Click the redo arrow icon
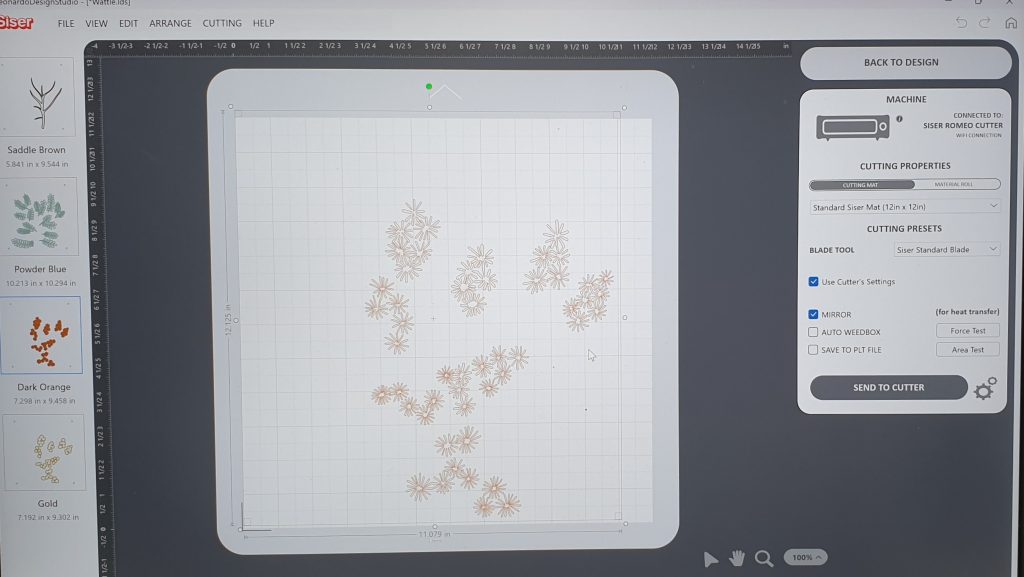The height and width of the screenshot is (577, 1024). 985,22
